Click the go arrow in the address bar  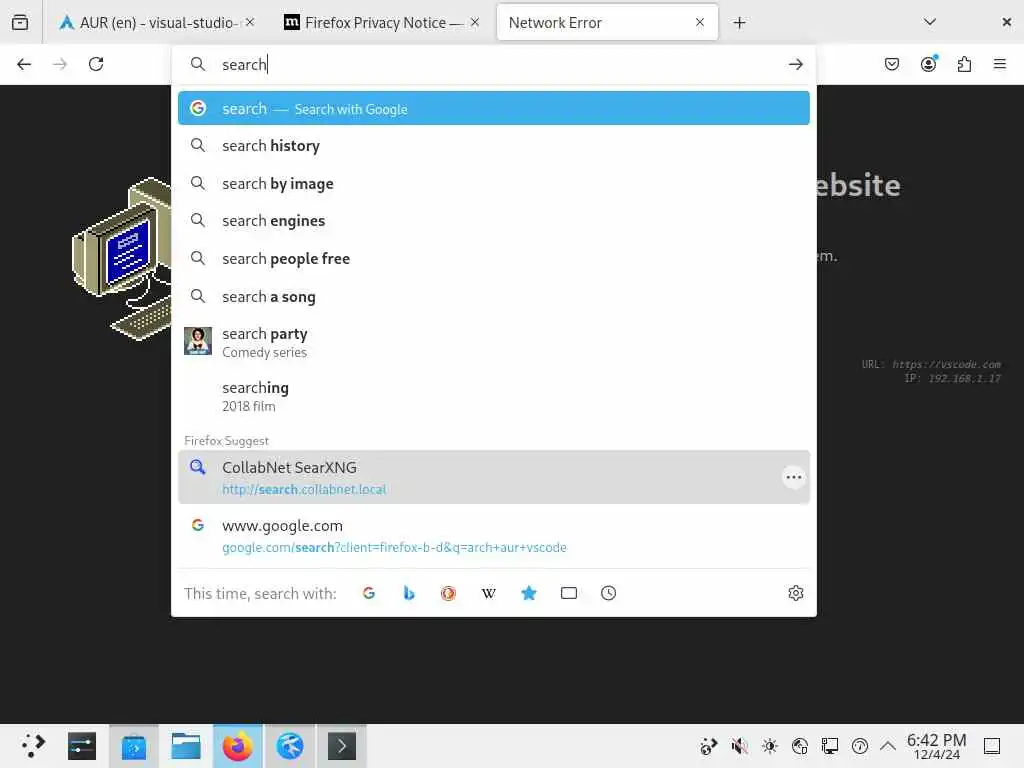tap(795, 64)
